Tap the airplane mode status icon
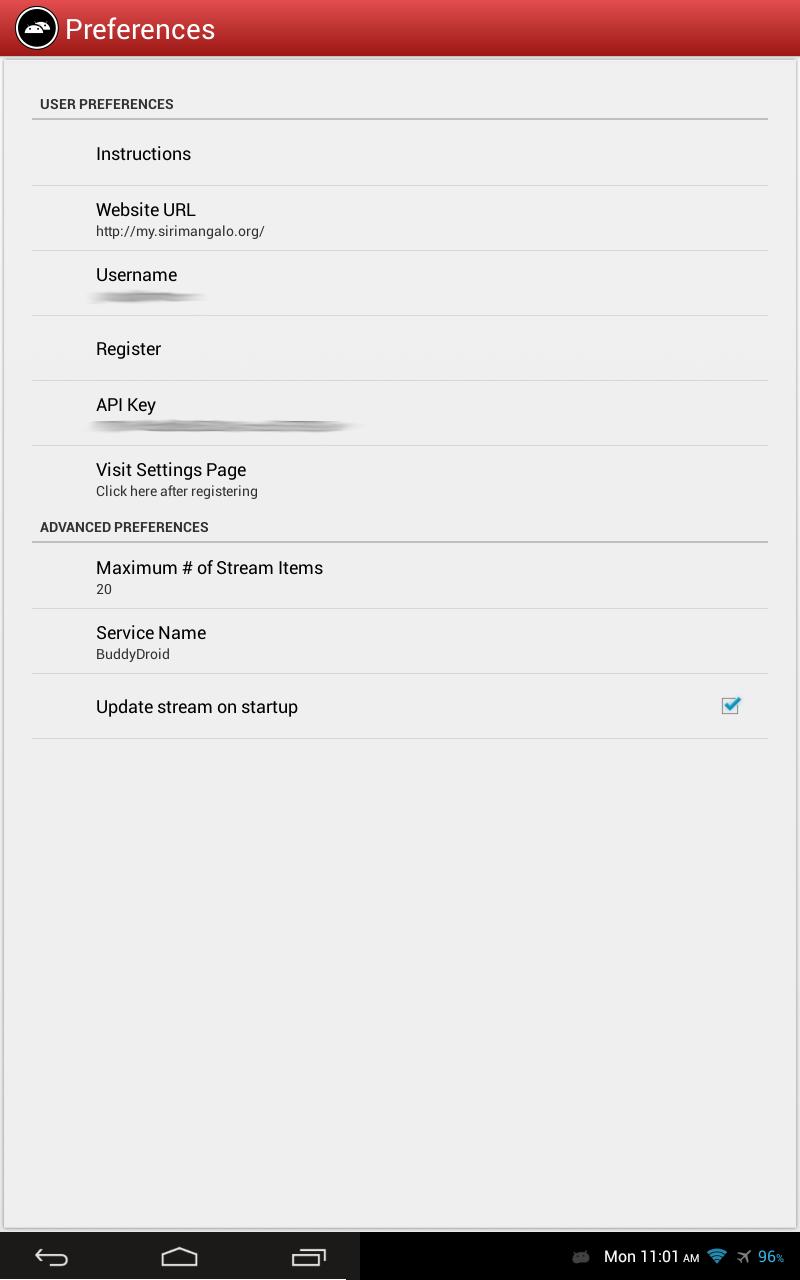The image size is (800, 1280). pyautogui.click(x=744, y=1257)
